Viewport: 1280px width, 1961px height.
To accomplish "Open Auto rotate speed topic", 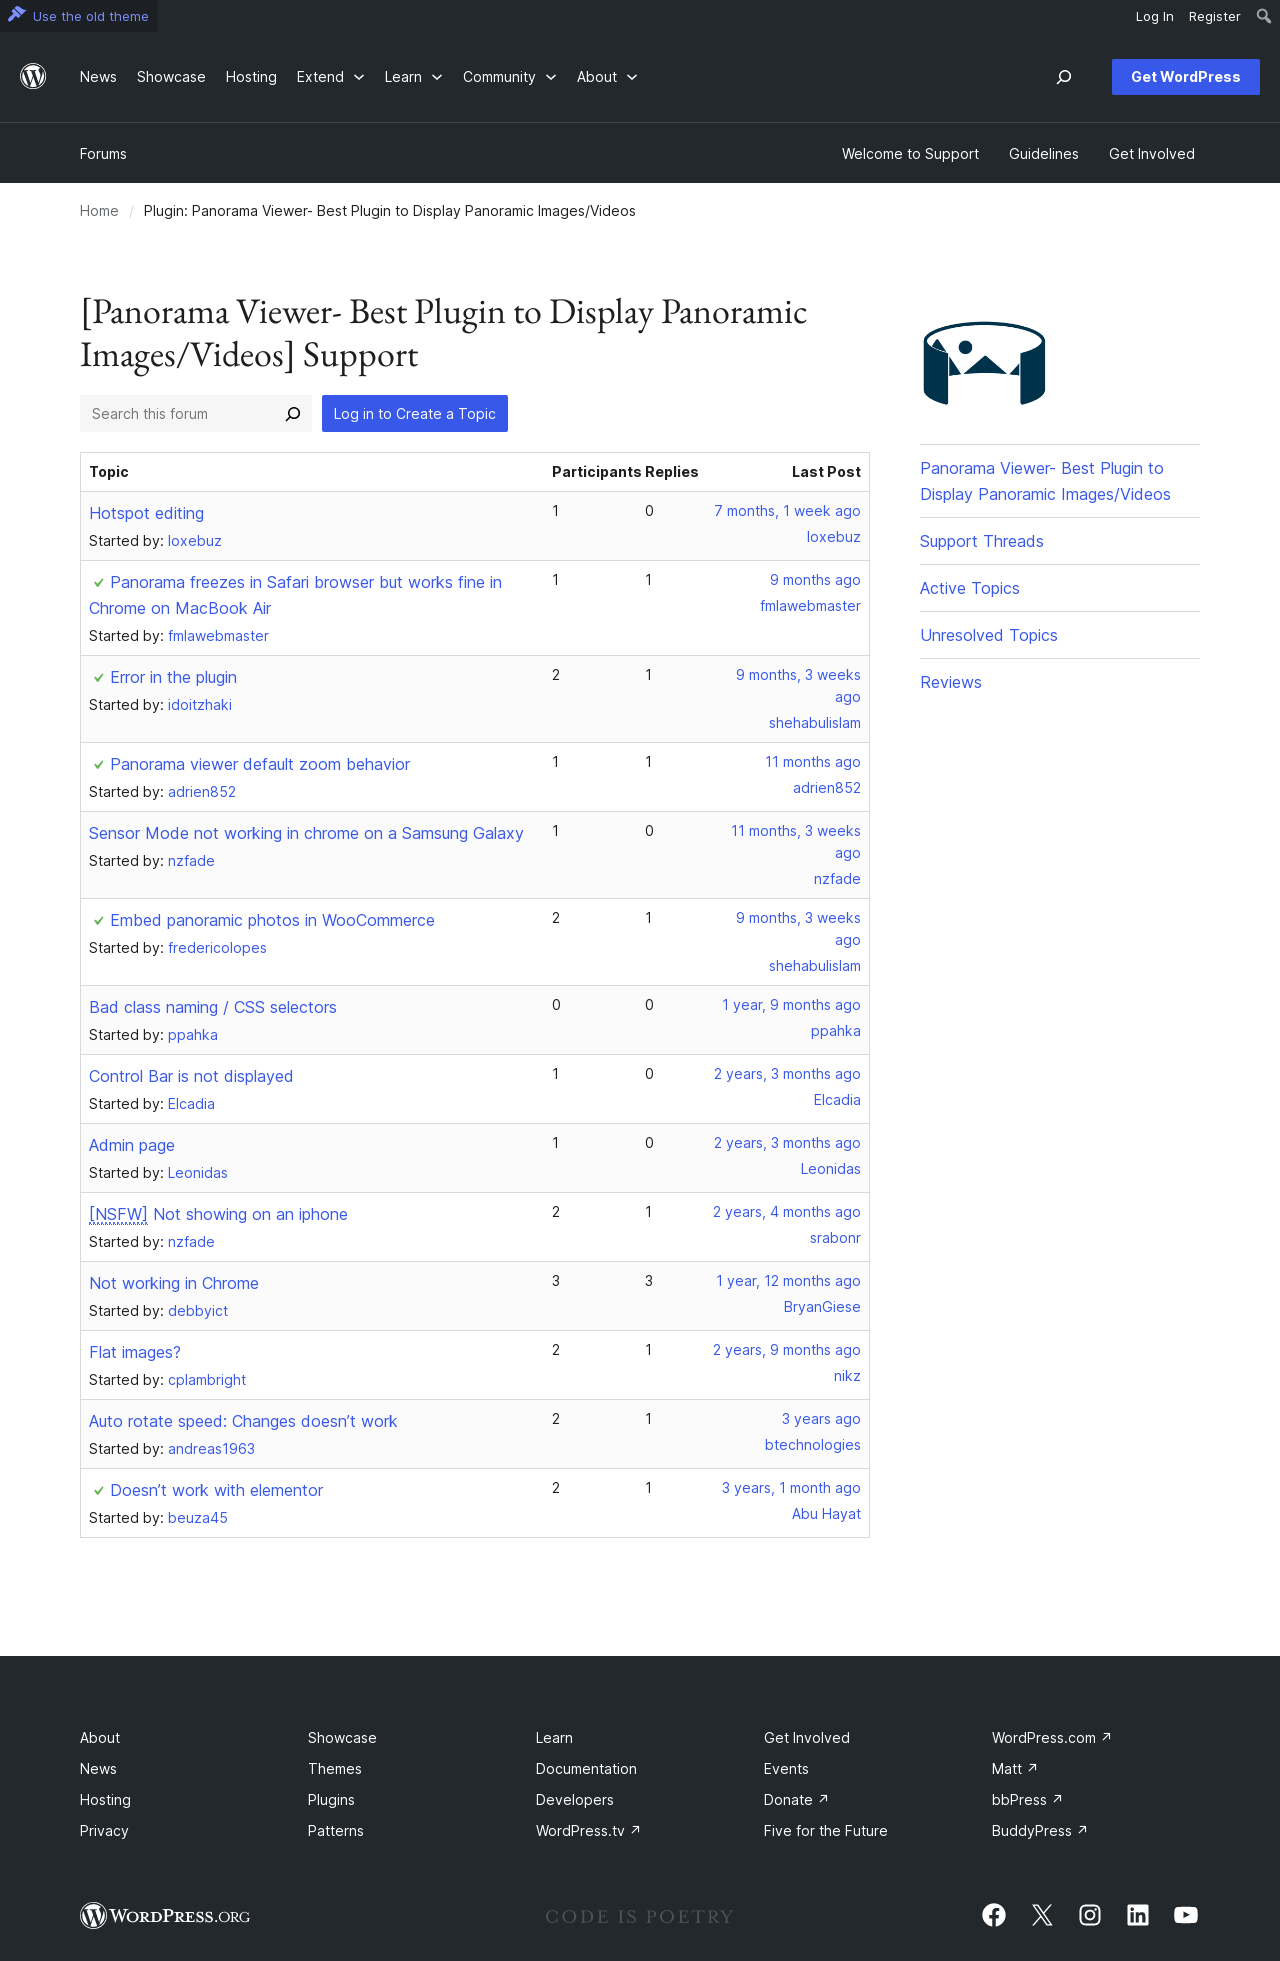I will pyautogui.click(x=243, y=1421).
